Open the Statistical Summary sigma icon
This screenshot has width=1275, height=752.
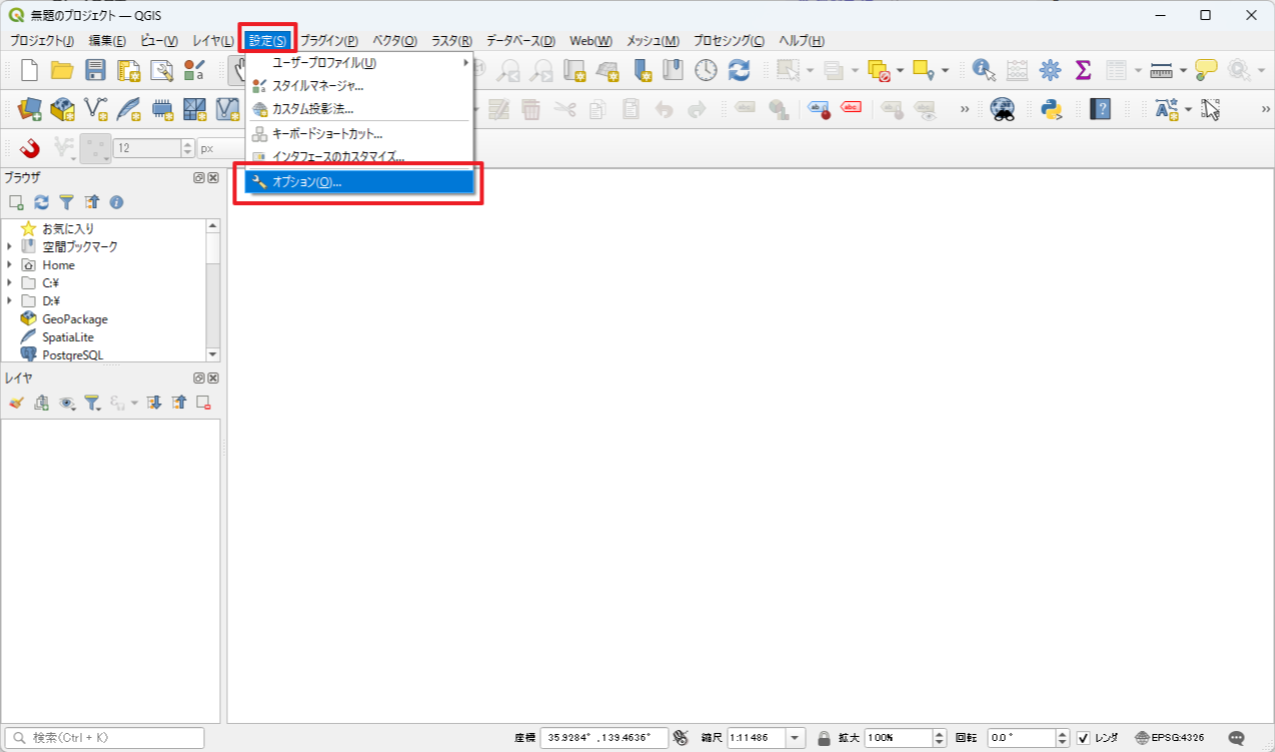[x=1083, y=70]
